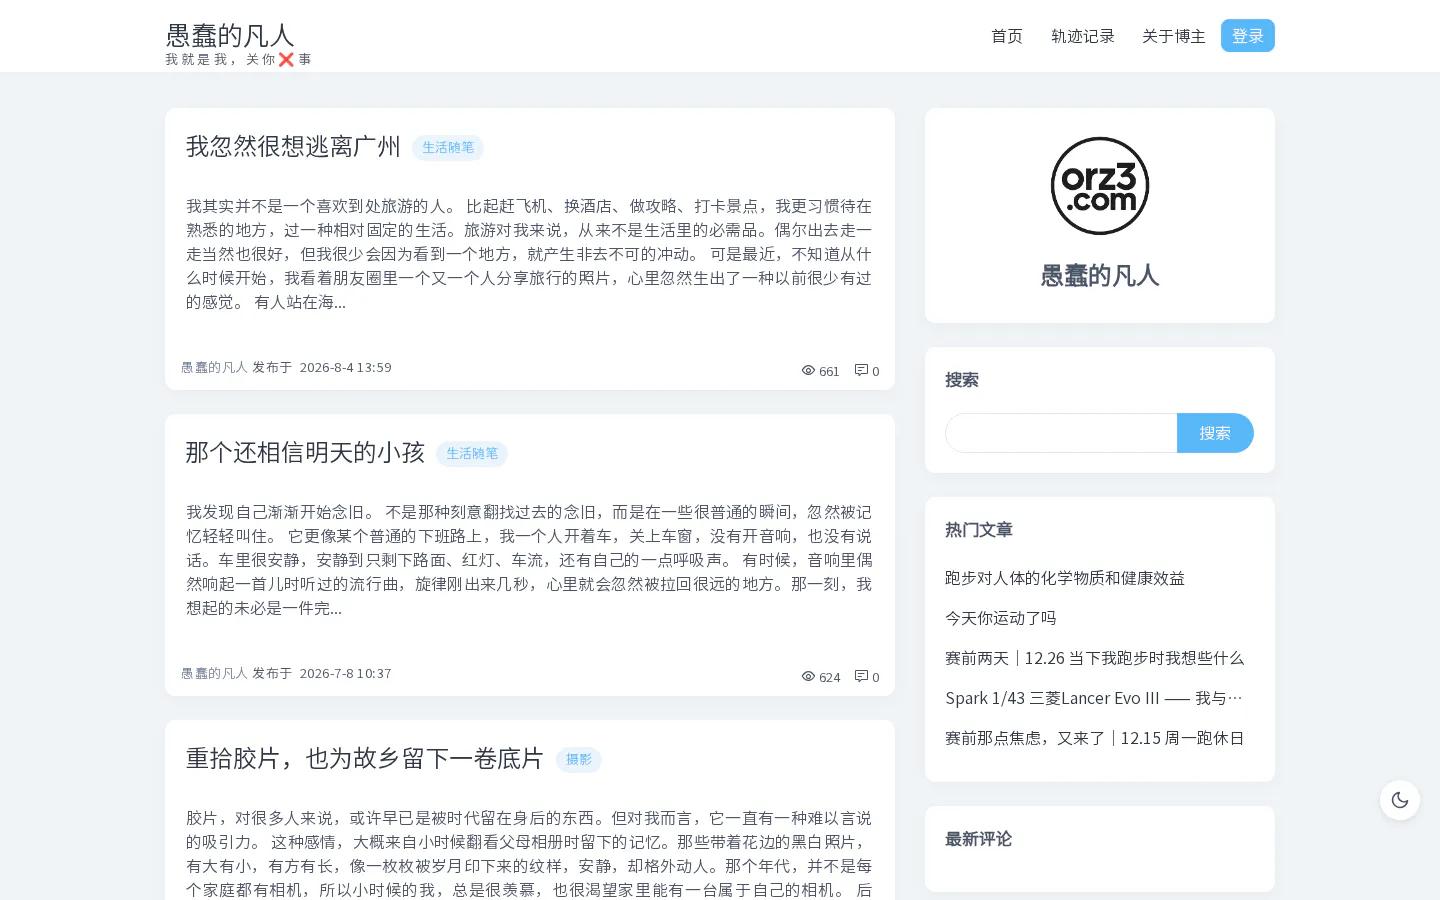Click excerpt text starting 胶片，对很多人来说
1440x900 pixels.
[529, 854]
